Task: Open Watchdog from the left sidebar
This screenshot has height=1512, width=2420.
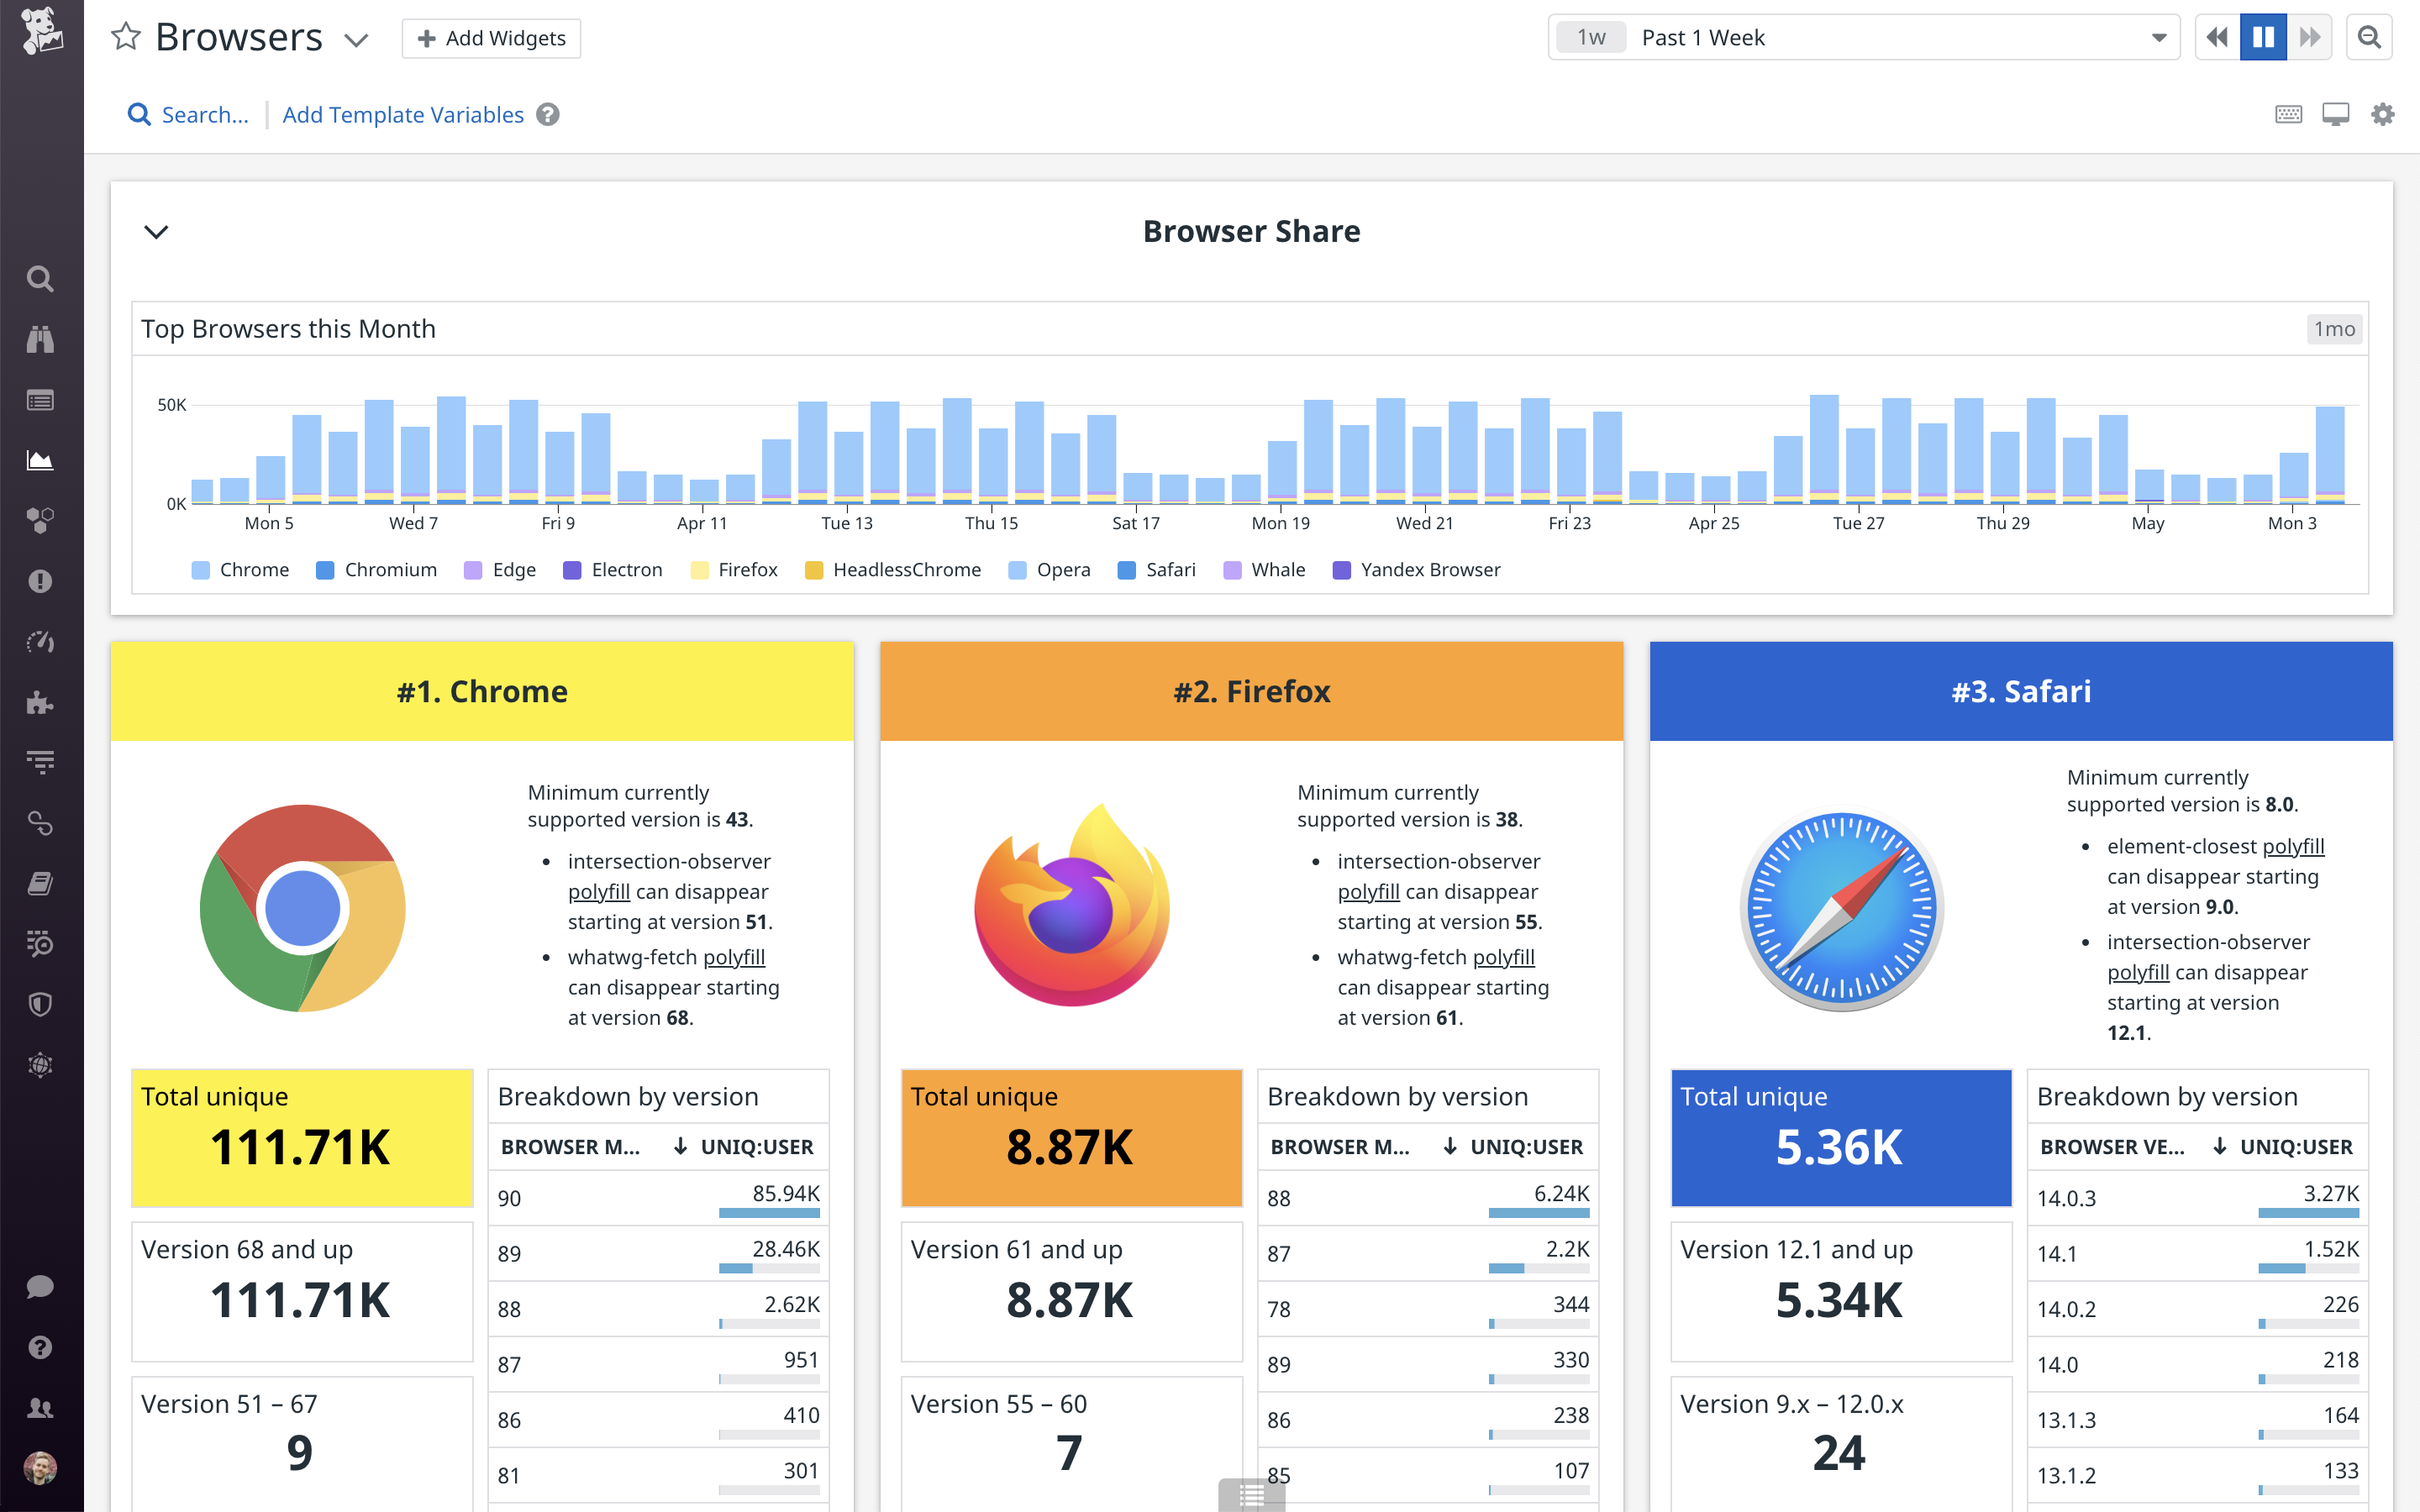Action: click(40, 339)
